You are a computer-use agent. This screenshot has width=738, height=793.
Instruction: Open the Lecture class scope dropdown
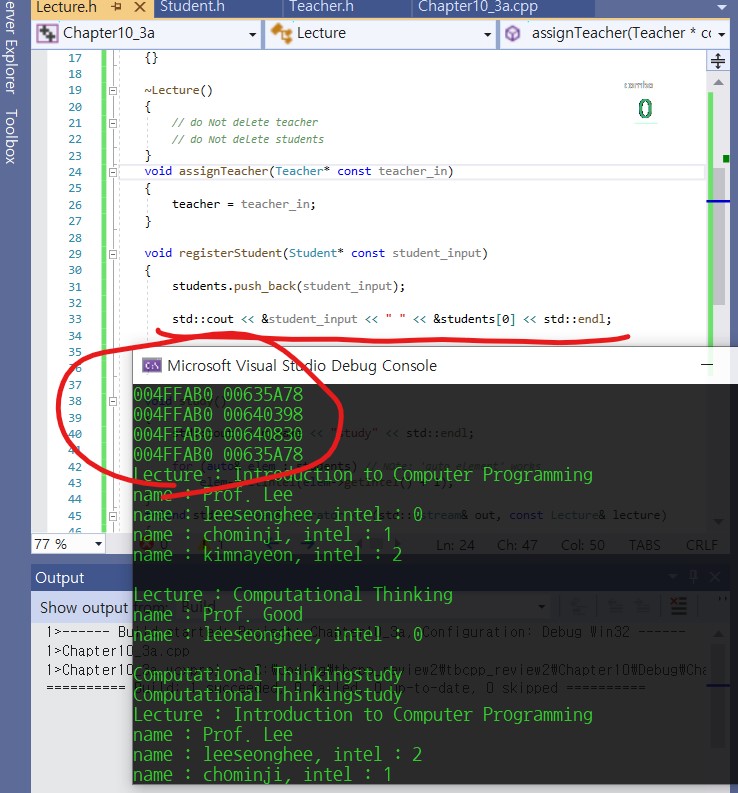[x=487, y=34]
